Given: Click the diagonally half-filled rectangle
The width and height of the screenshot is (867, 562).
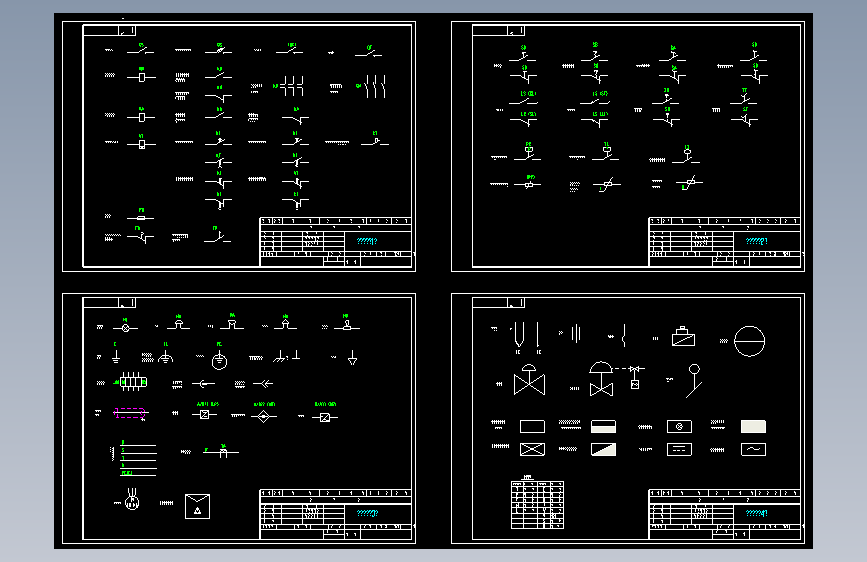Looking at the screenshot, I should pyautogui.click(x=603, y=449).
